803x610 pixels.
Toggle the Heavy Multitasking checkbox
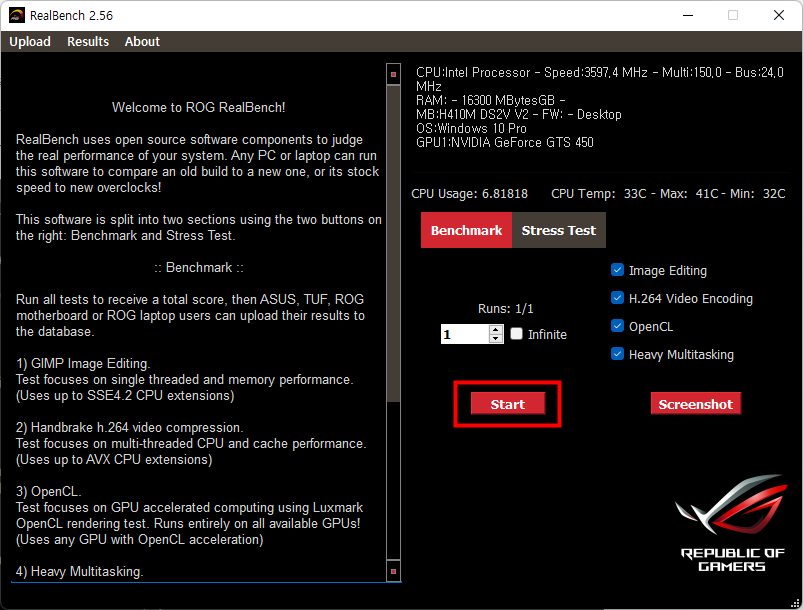pos(617,354)
